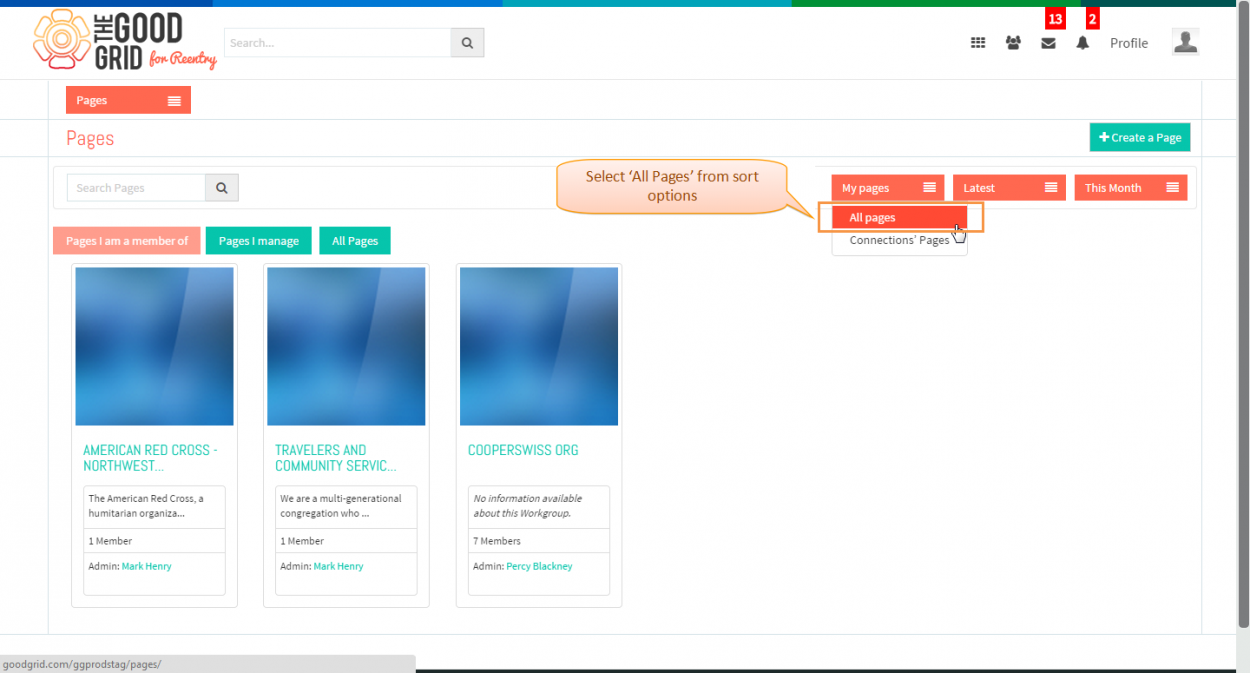Open American Red Cross page thumbnail
Viewport: 1250px width, 673px height.
tap(154, 346)
